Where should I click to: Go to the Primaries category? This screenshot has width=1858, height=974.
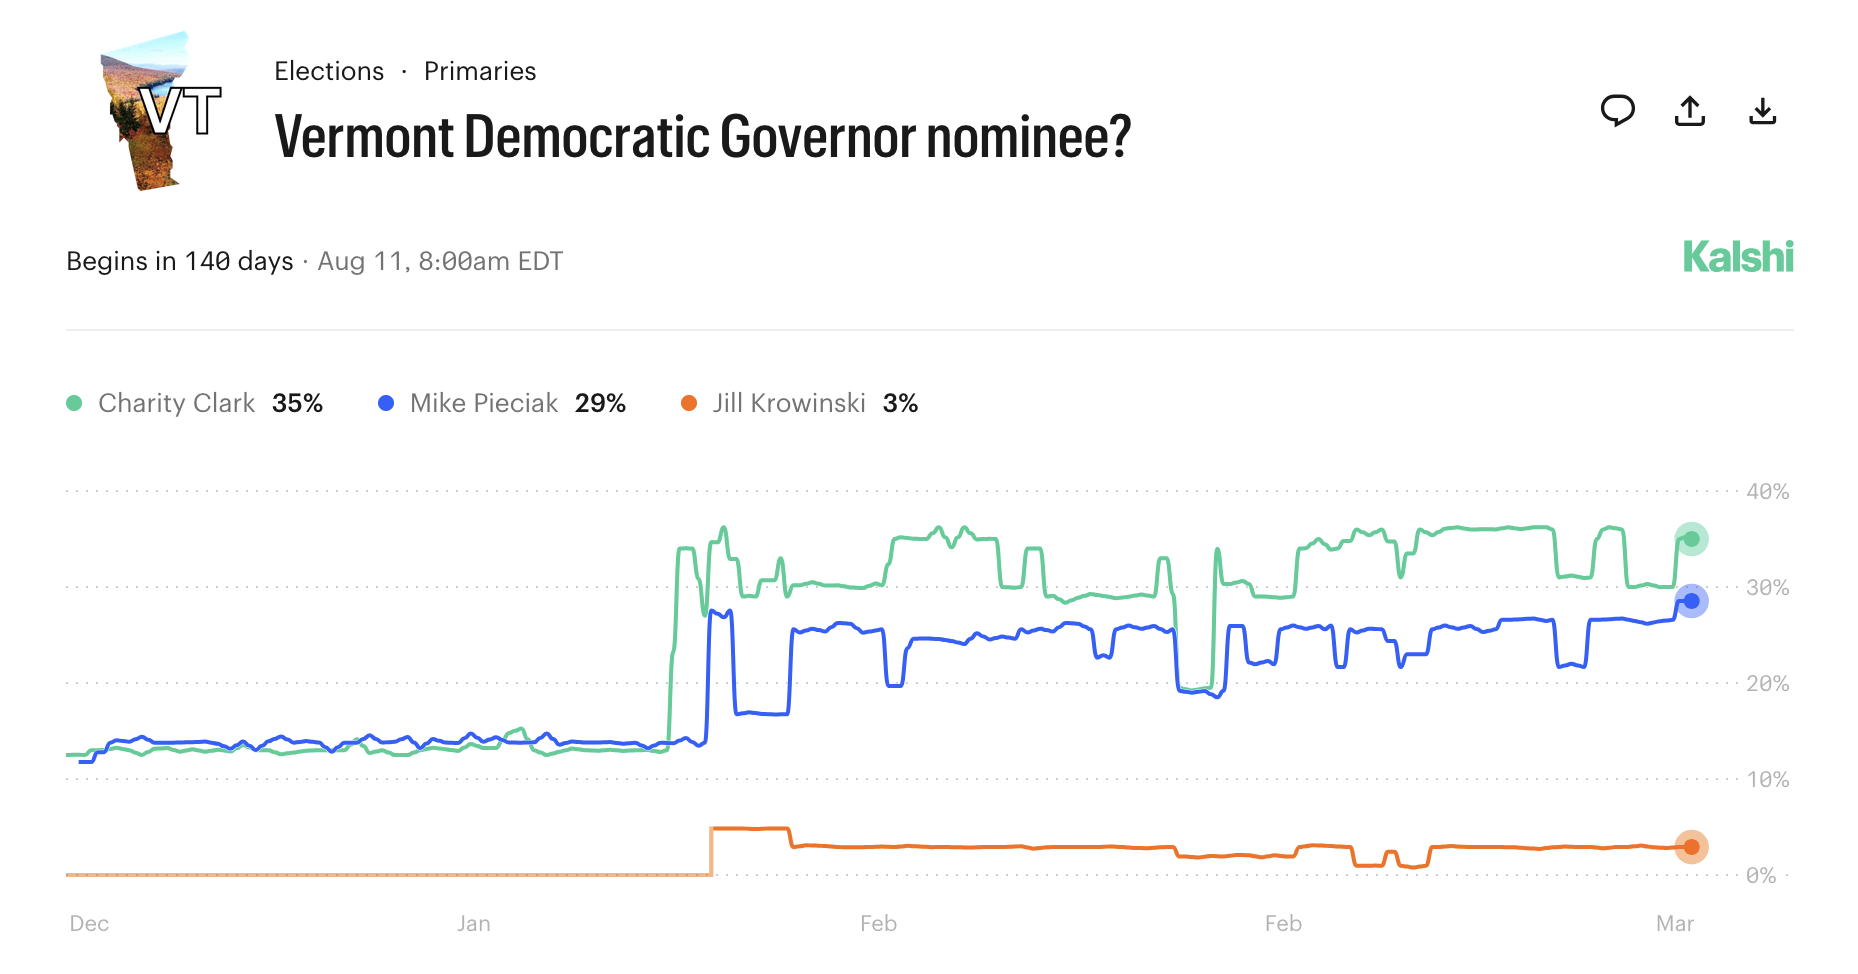(x=480, y=71)
